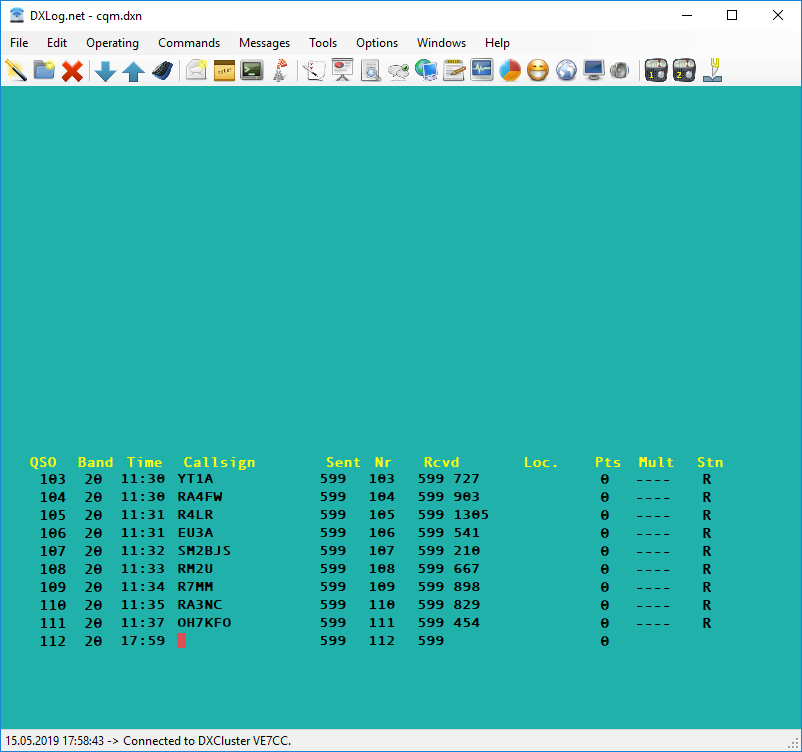
Task: Click the magnifier search document icon
Action: point(370,70)
